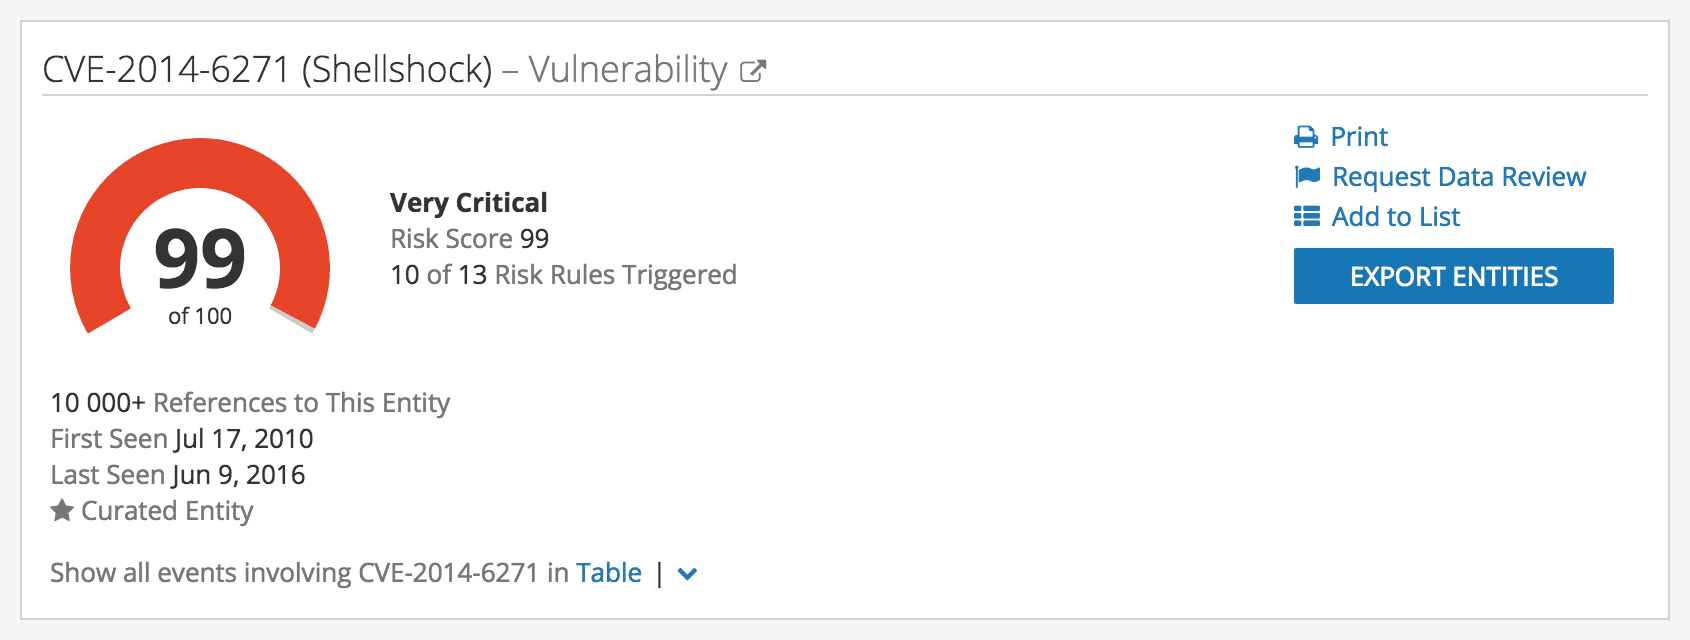Click the Vulnerability entity type label

click(628, 70)
